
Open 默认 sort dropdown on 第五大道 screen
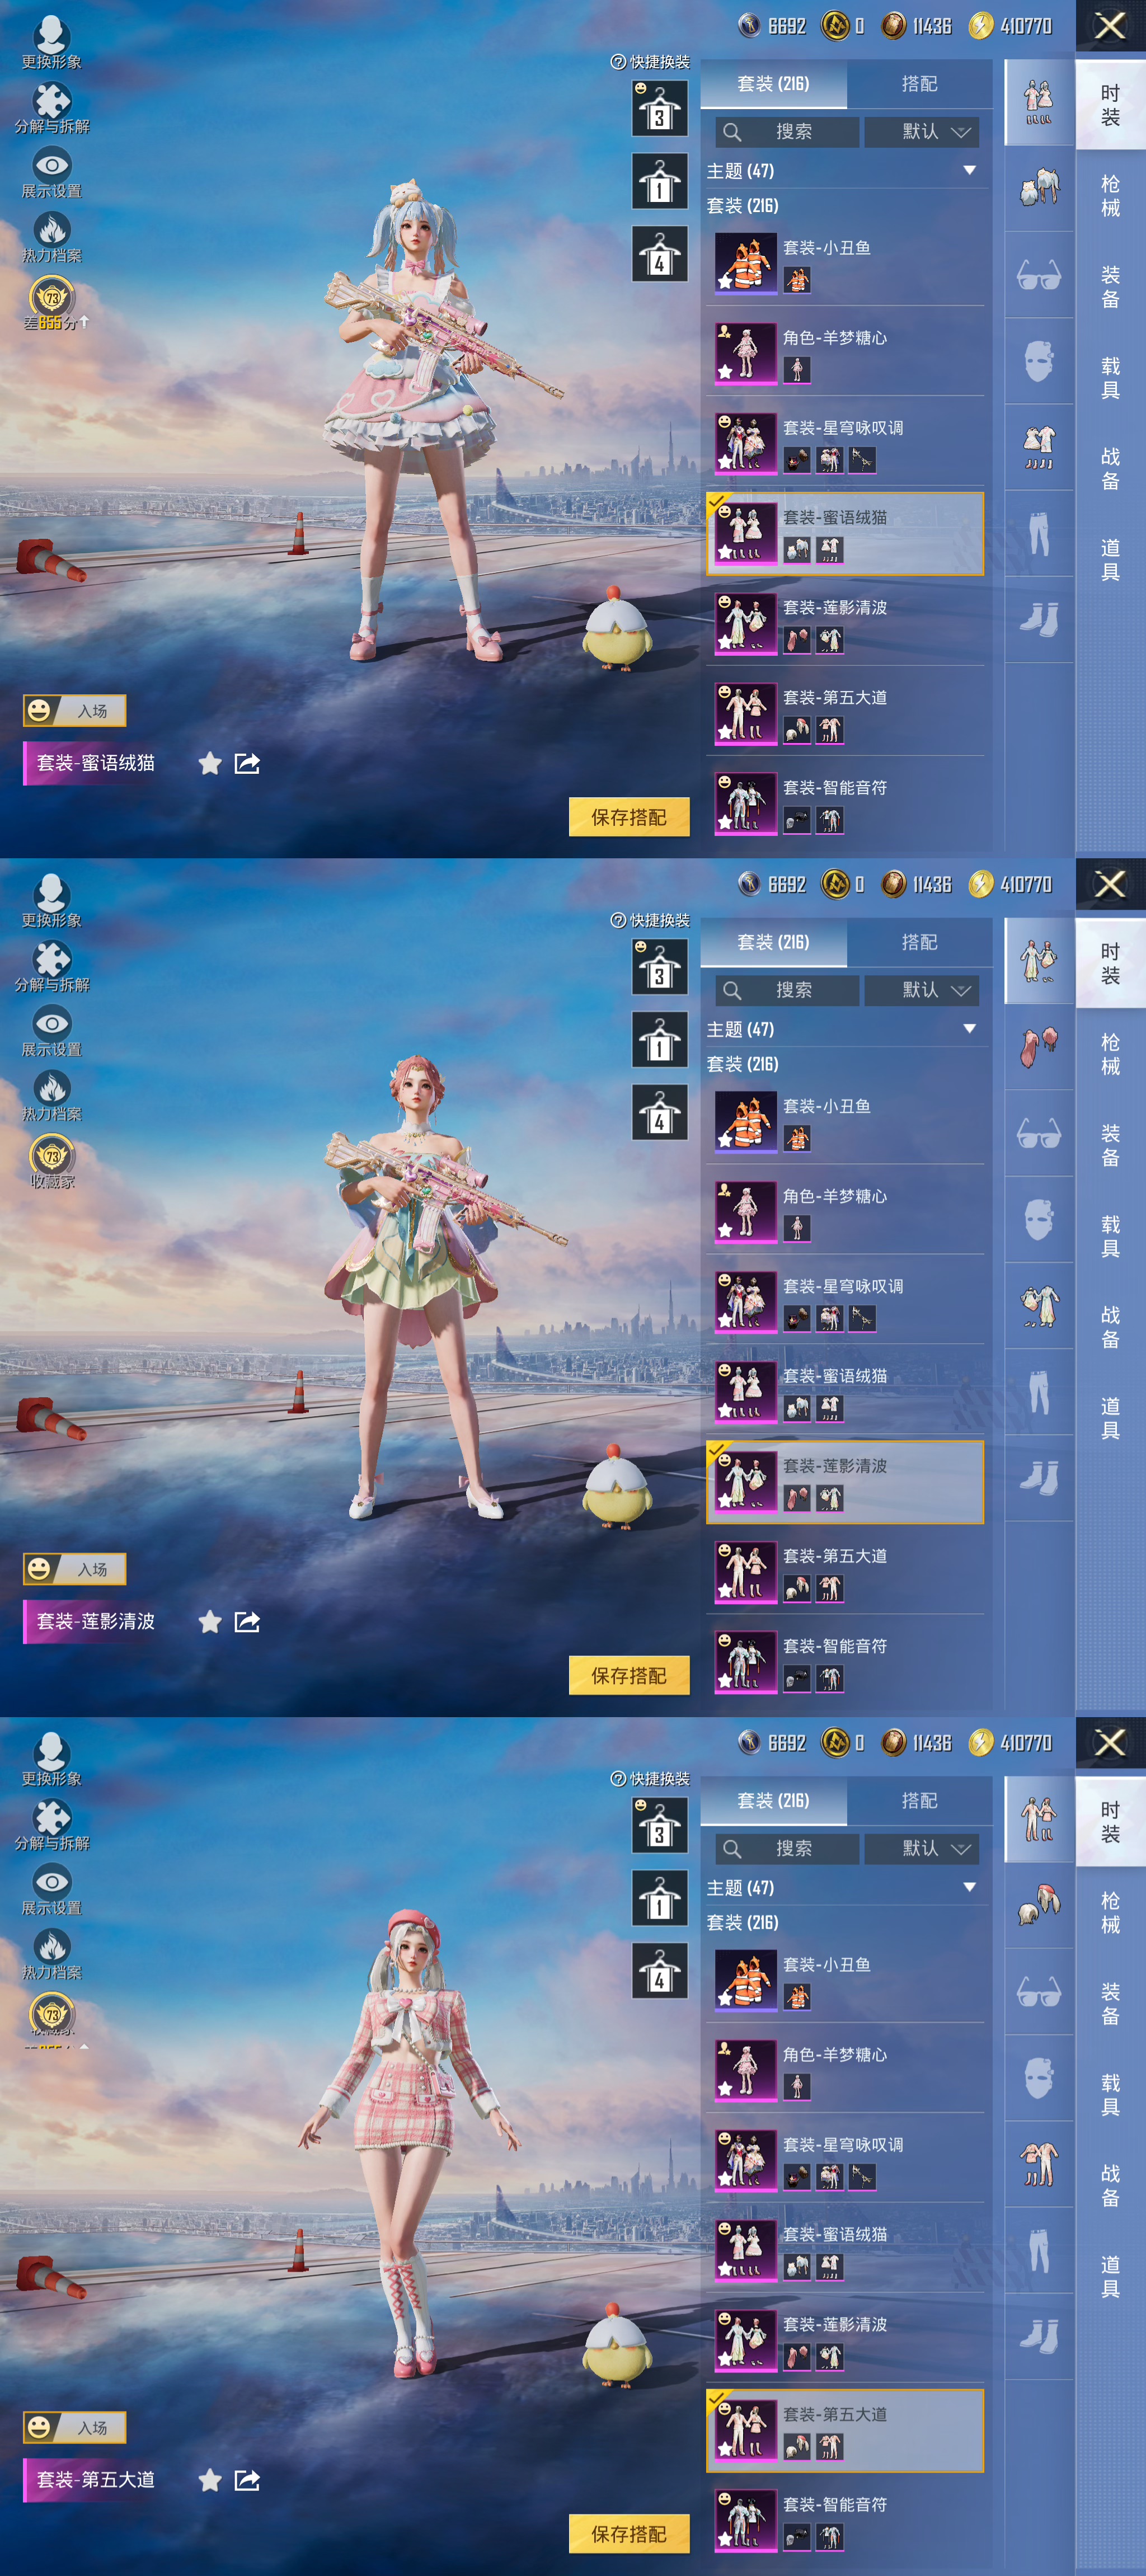(x=922, y=1849)
